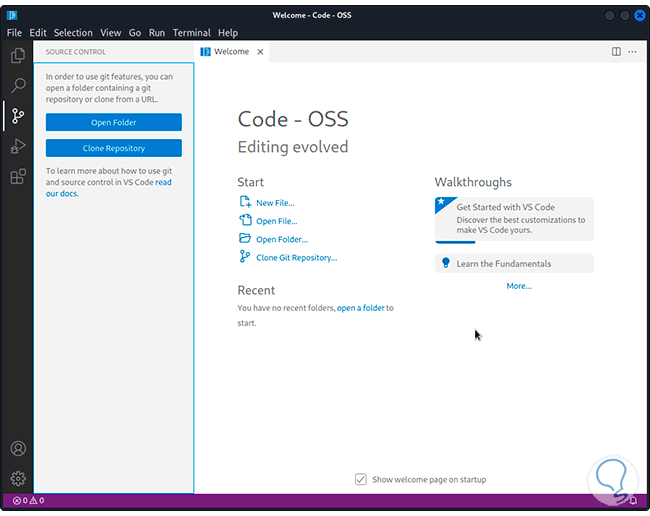Click errors and warnings status bar indicator

click(27, 501)
